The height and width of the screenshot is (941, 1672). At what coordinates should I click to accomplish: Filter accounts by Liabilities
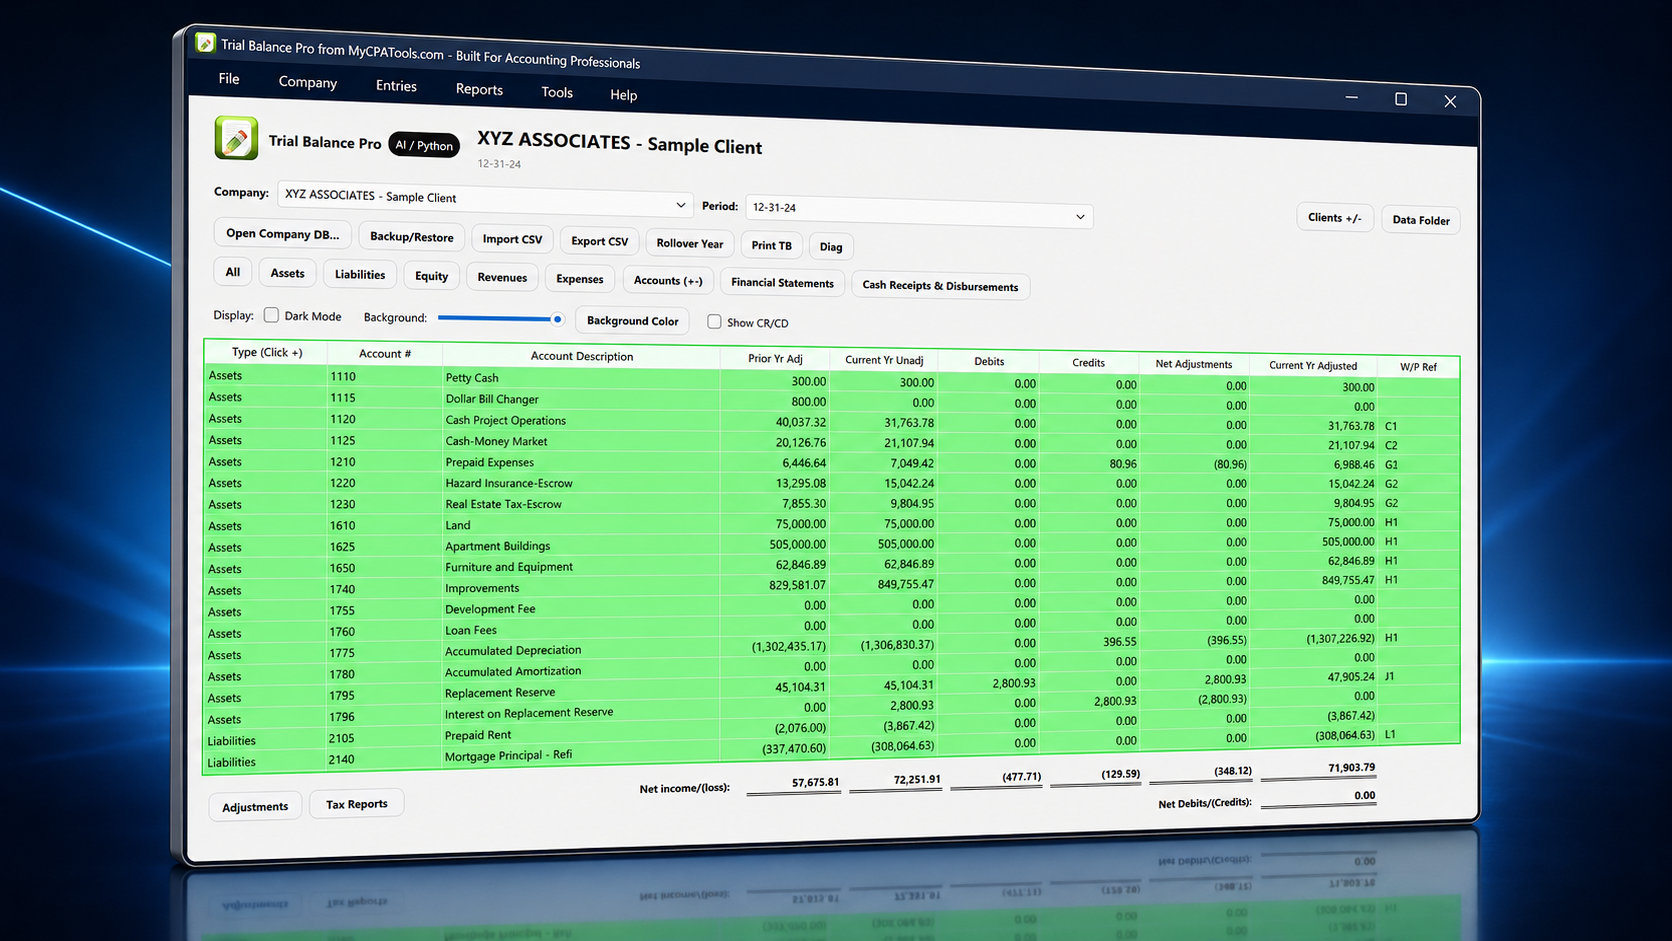360,275
